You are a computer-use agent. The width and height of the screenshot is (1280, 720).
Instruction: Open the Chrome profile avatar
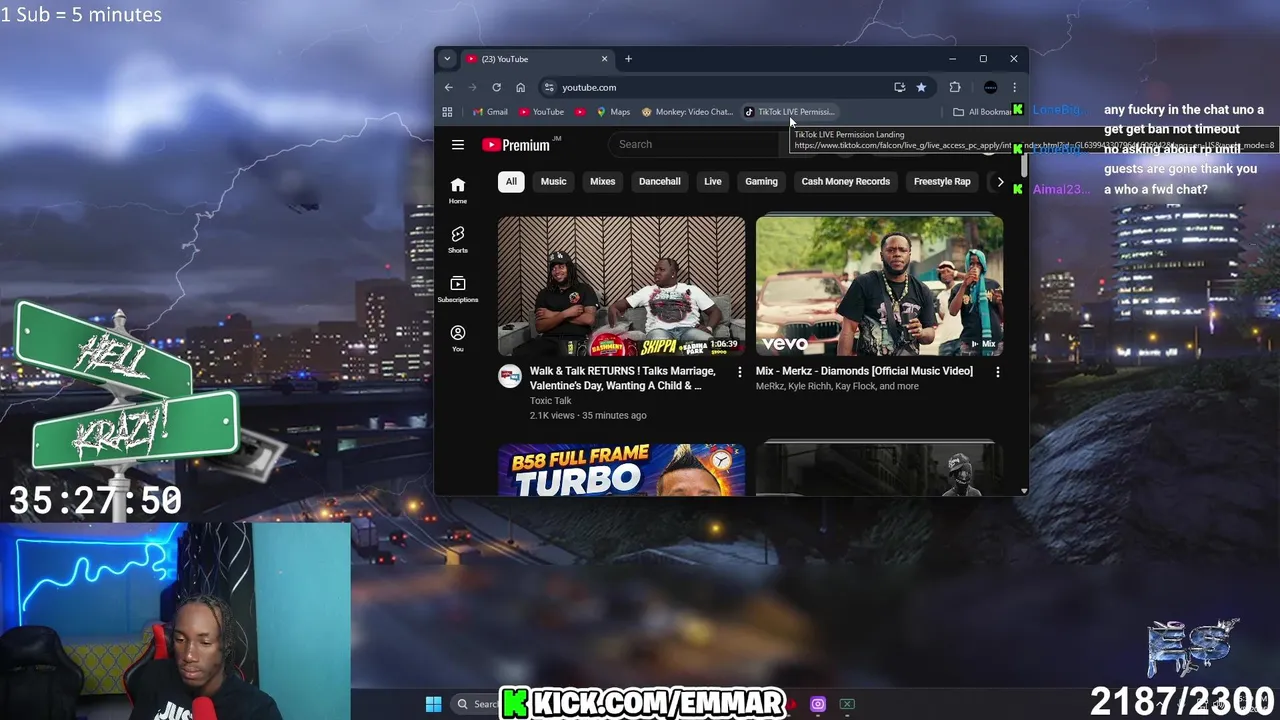tap(990, 87)
